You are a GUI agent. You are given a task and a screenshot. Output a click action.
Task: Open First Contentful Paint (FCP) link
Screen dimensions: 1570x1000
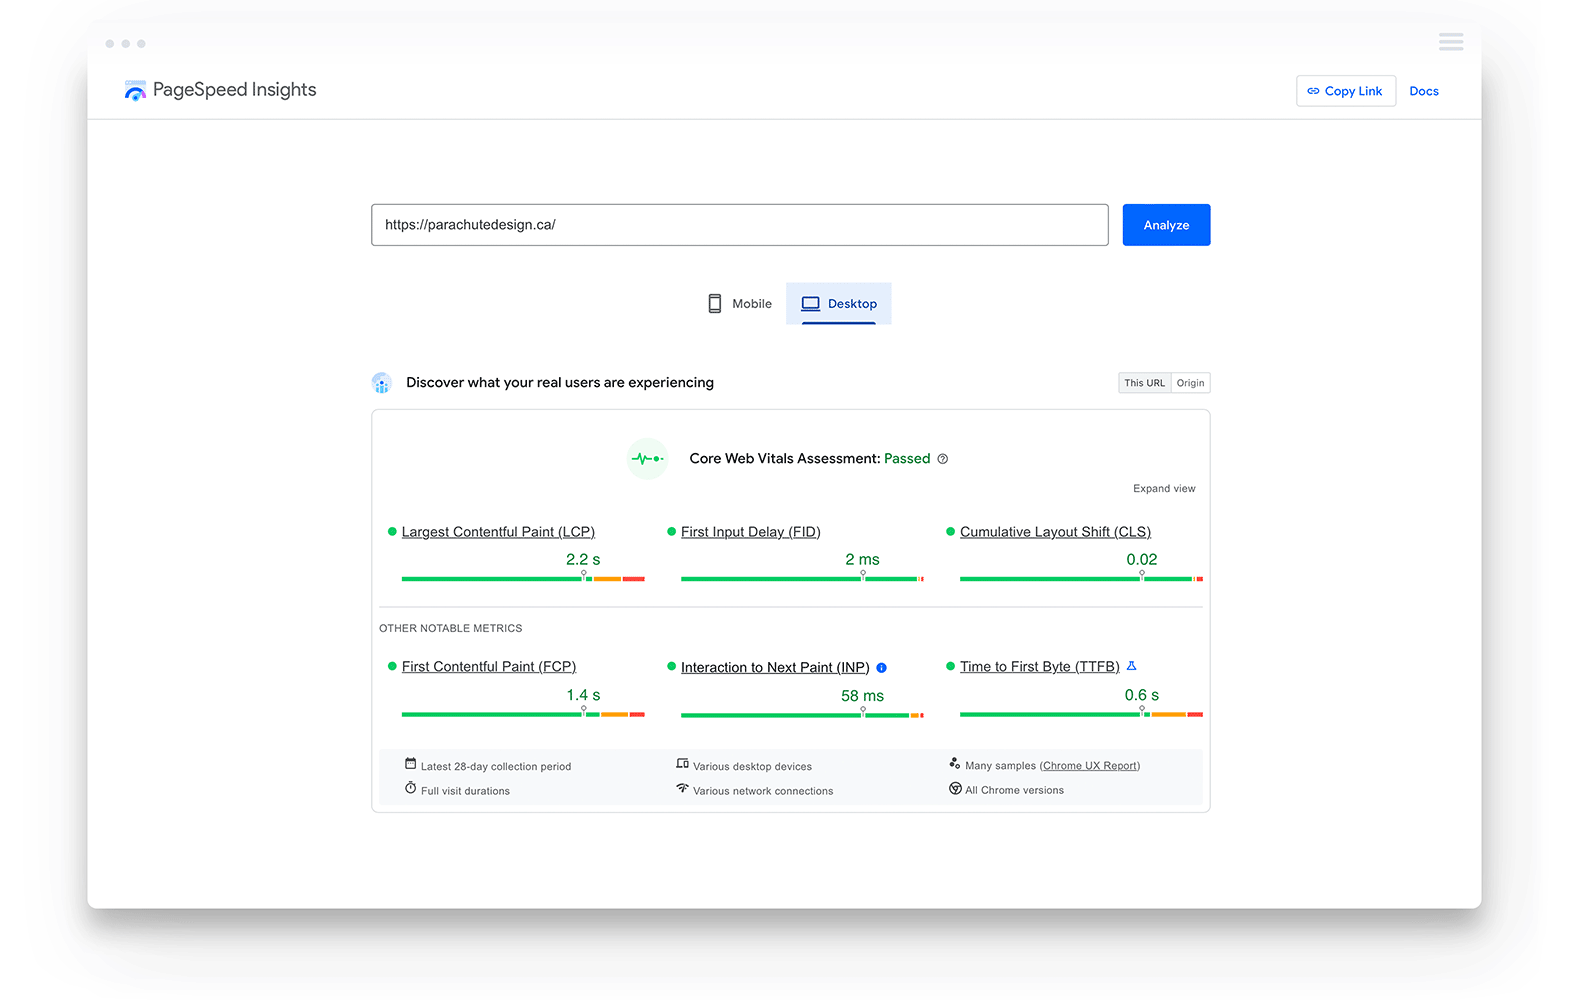pos(489,667)
